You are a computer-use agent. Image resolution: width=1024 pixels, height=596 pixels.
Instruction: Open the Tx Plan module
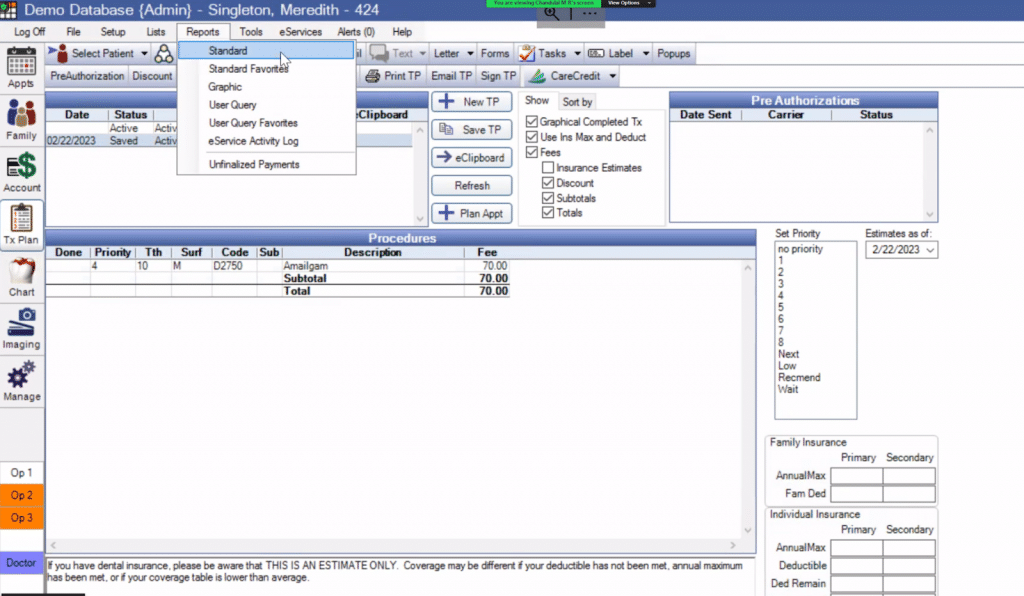pyautogui.click(x=22, y=225)
